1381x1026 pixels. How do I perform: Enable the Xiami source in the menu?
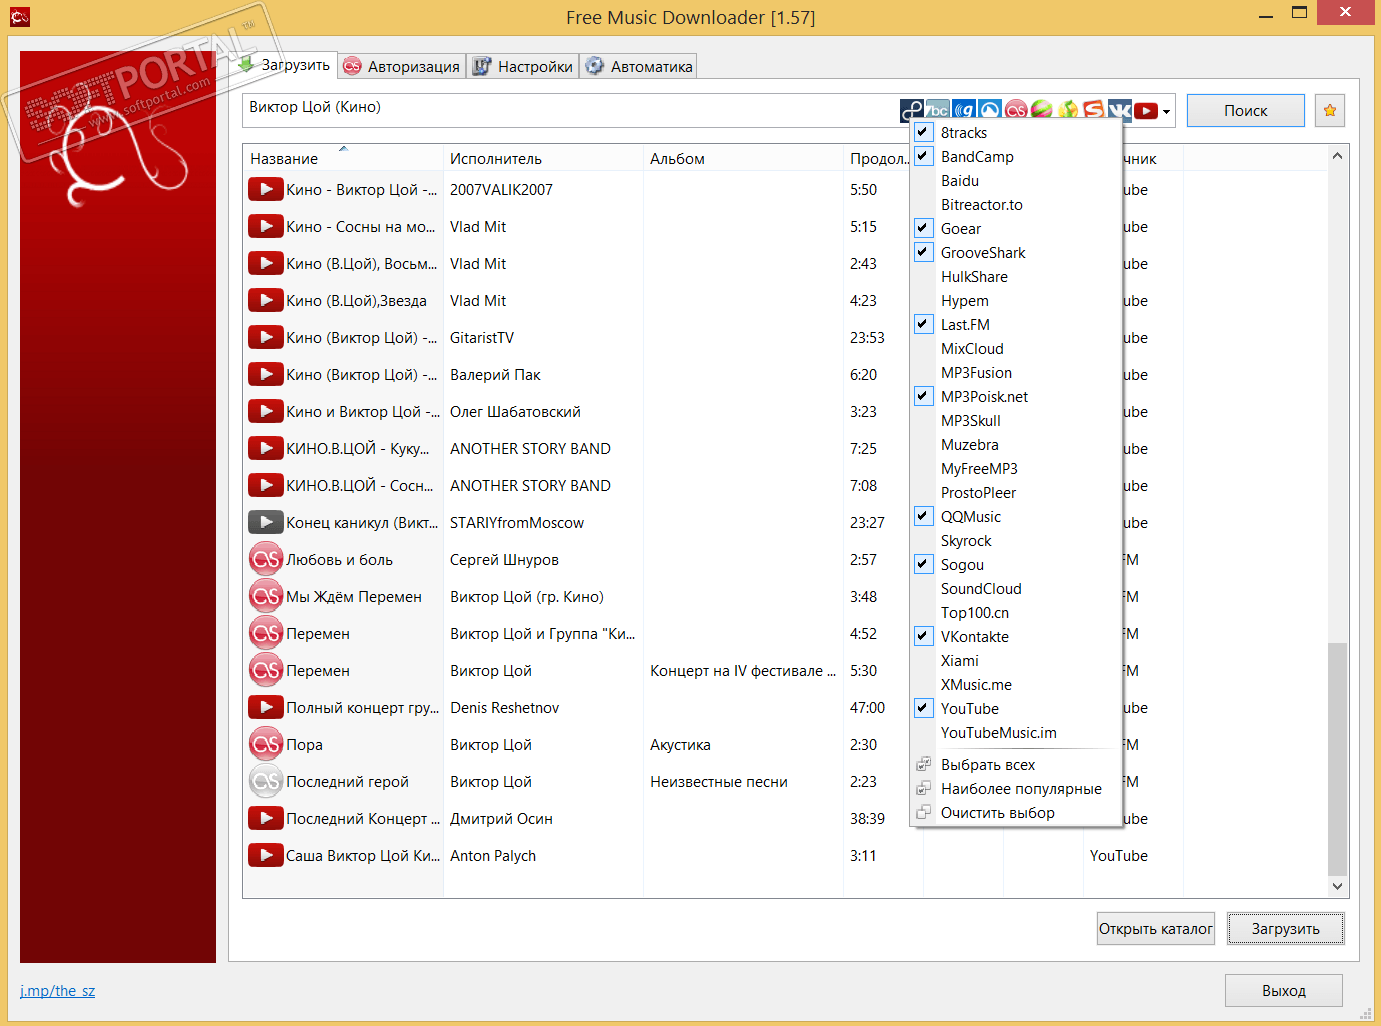(1016, 660)
